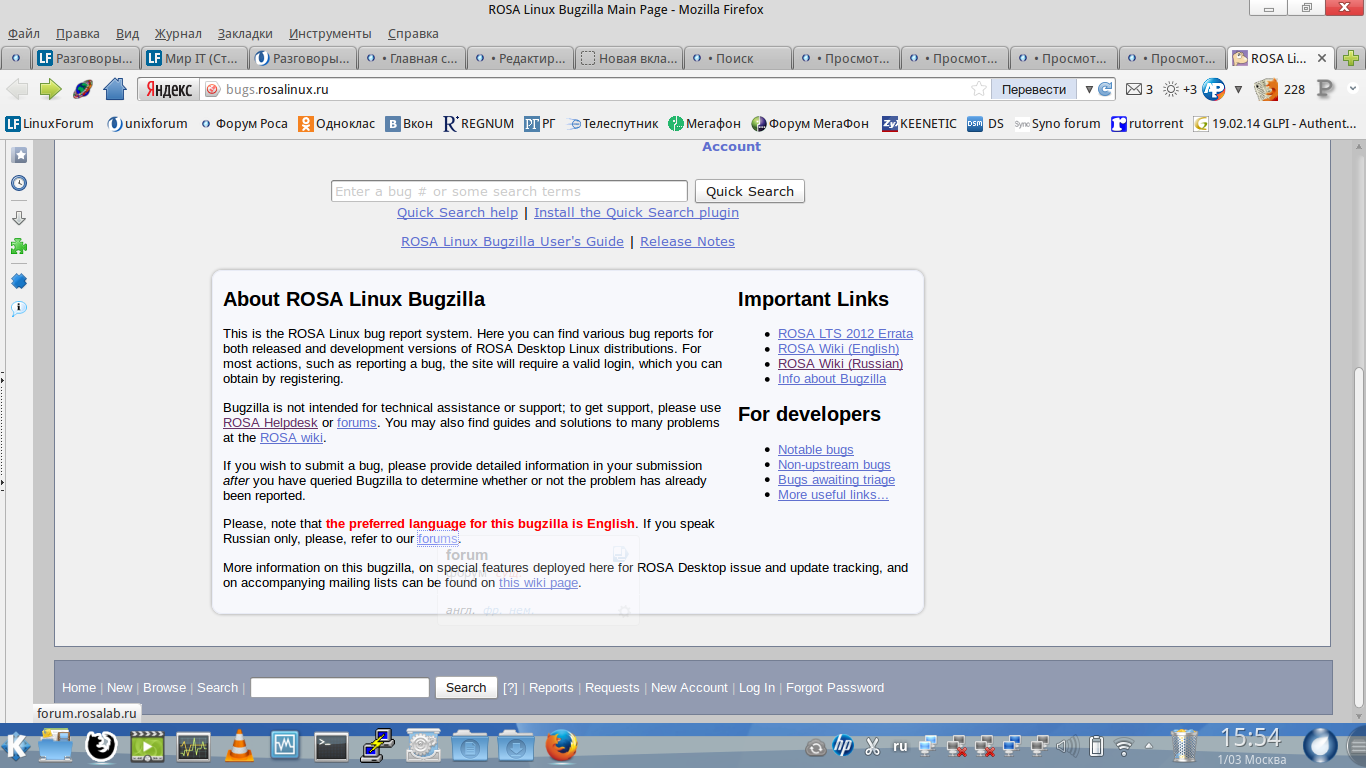Viewport: 1366px width, 768px height.
Task: Focus the footer search input field
Action: point(340,687)
